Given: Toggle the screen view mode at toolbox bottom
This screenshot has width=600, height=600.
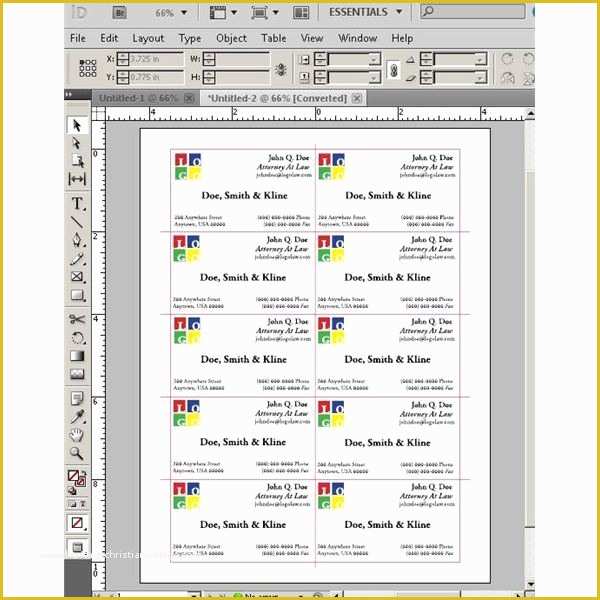Looking at the screenshot, I should tap(77, 548).
